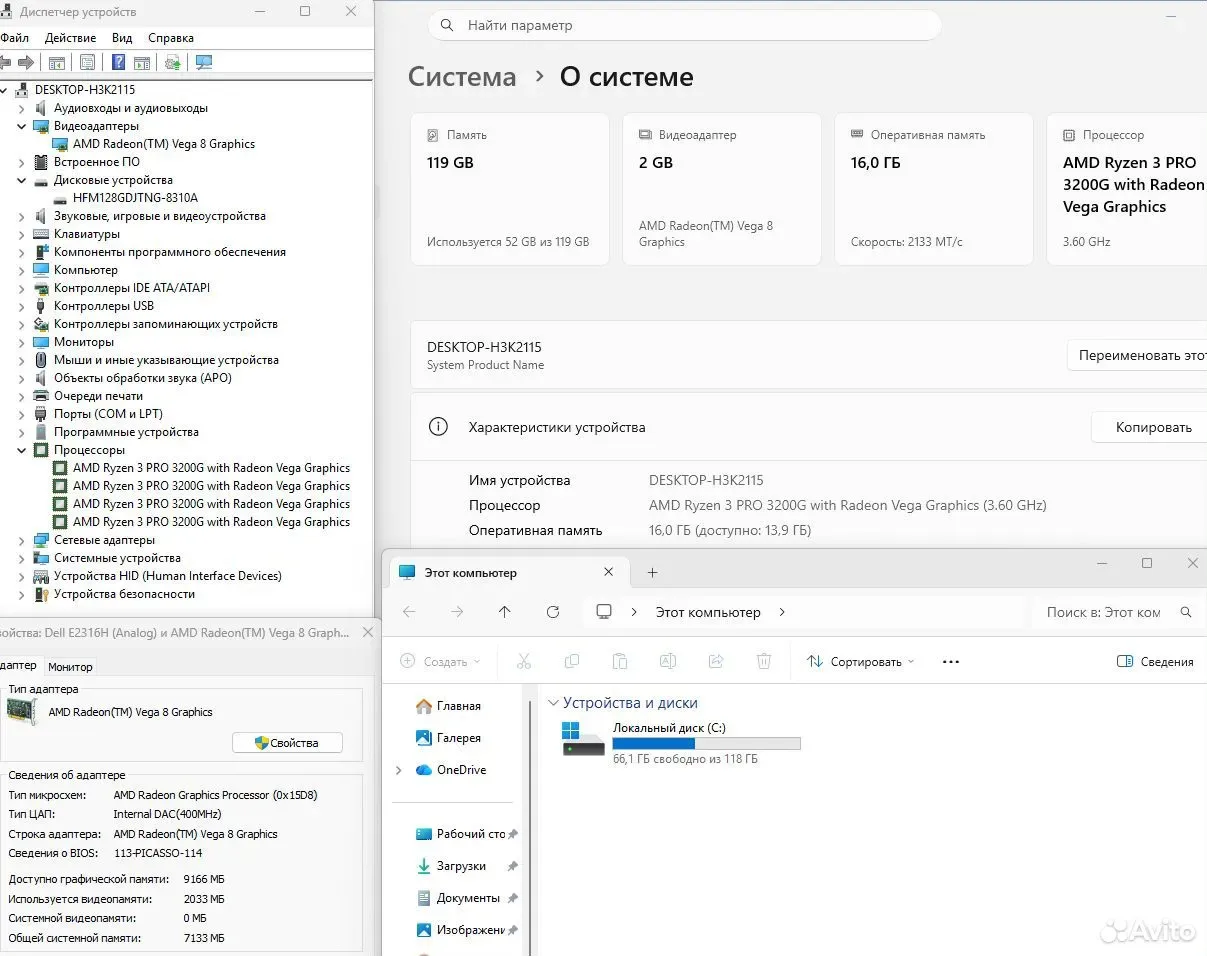Screen dimensions: 1207x956
Task: Click the Cut scissors icon in Explorer toolbar
Action: pos(523,661)
